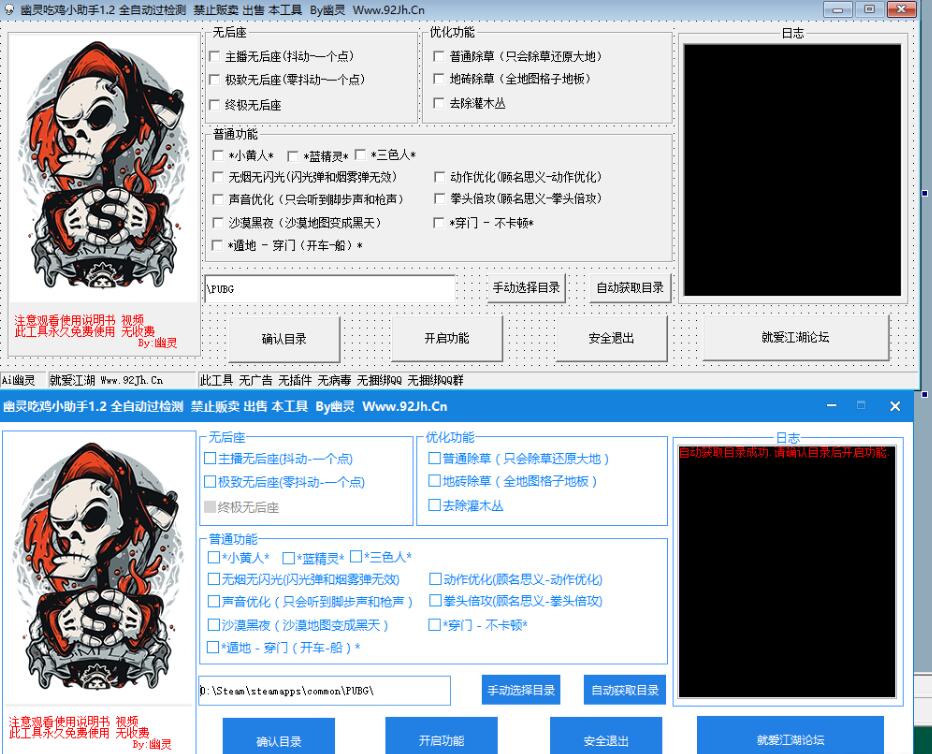Toggle 动作优化 in the gray designer window
Viewport: 932px width, 754px height.
click(439, 177)
